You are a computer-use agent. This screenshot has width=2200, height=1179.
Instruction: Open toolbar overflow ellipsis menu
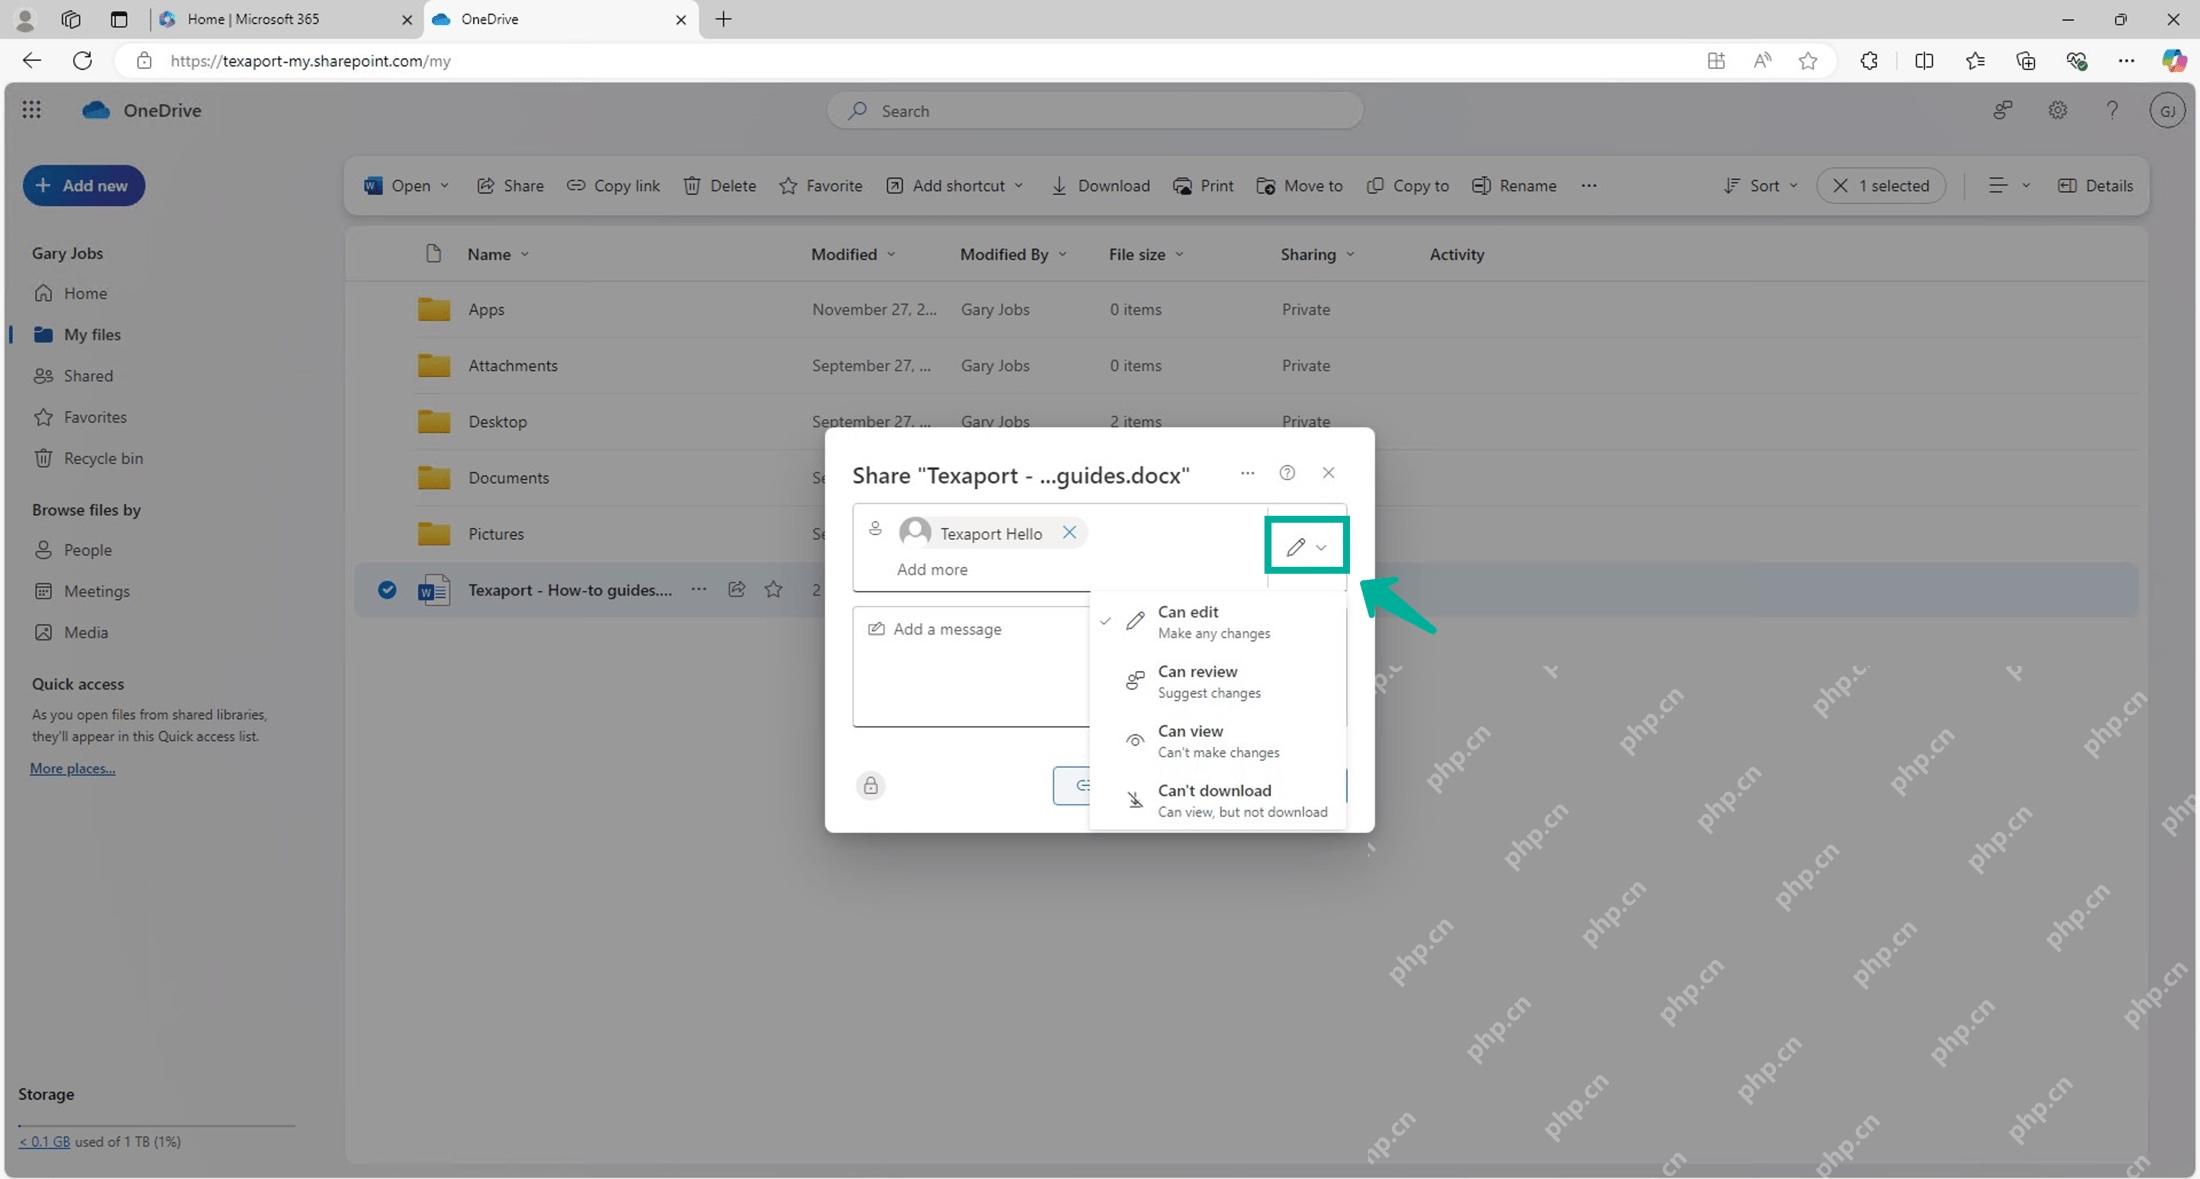(1588, 185)
